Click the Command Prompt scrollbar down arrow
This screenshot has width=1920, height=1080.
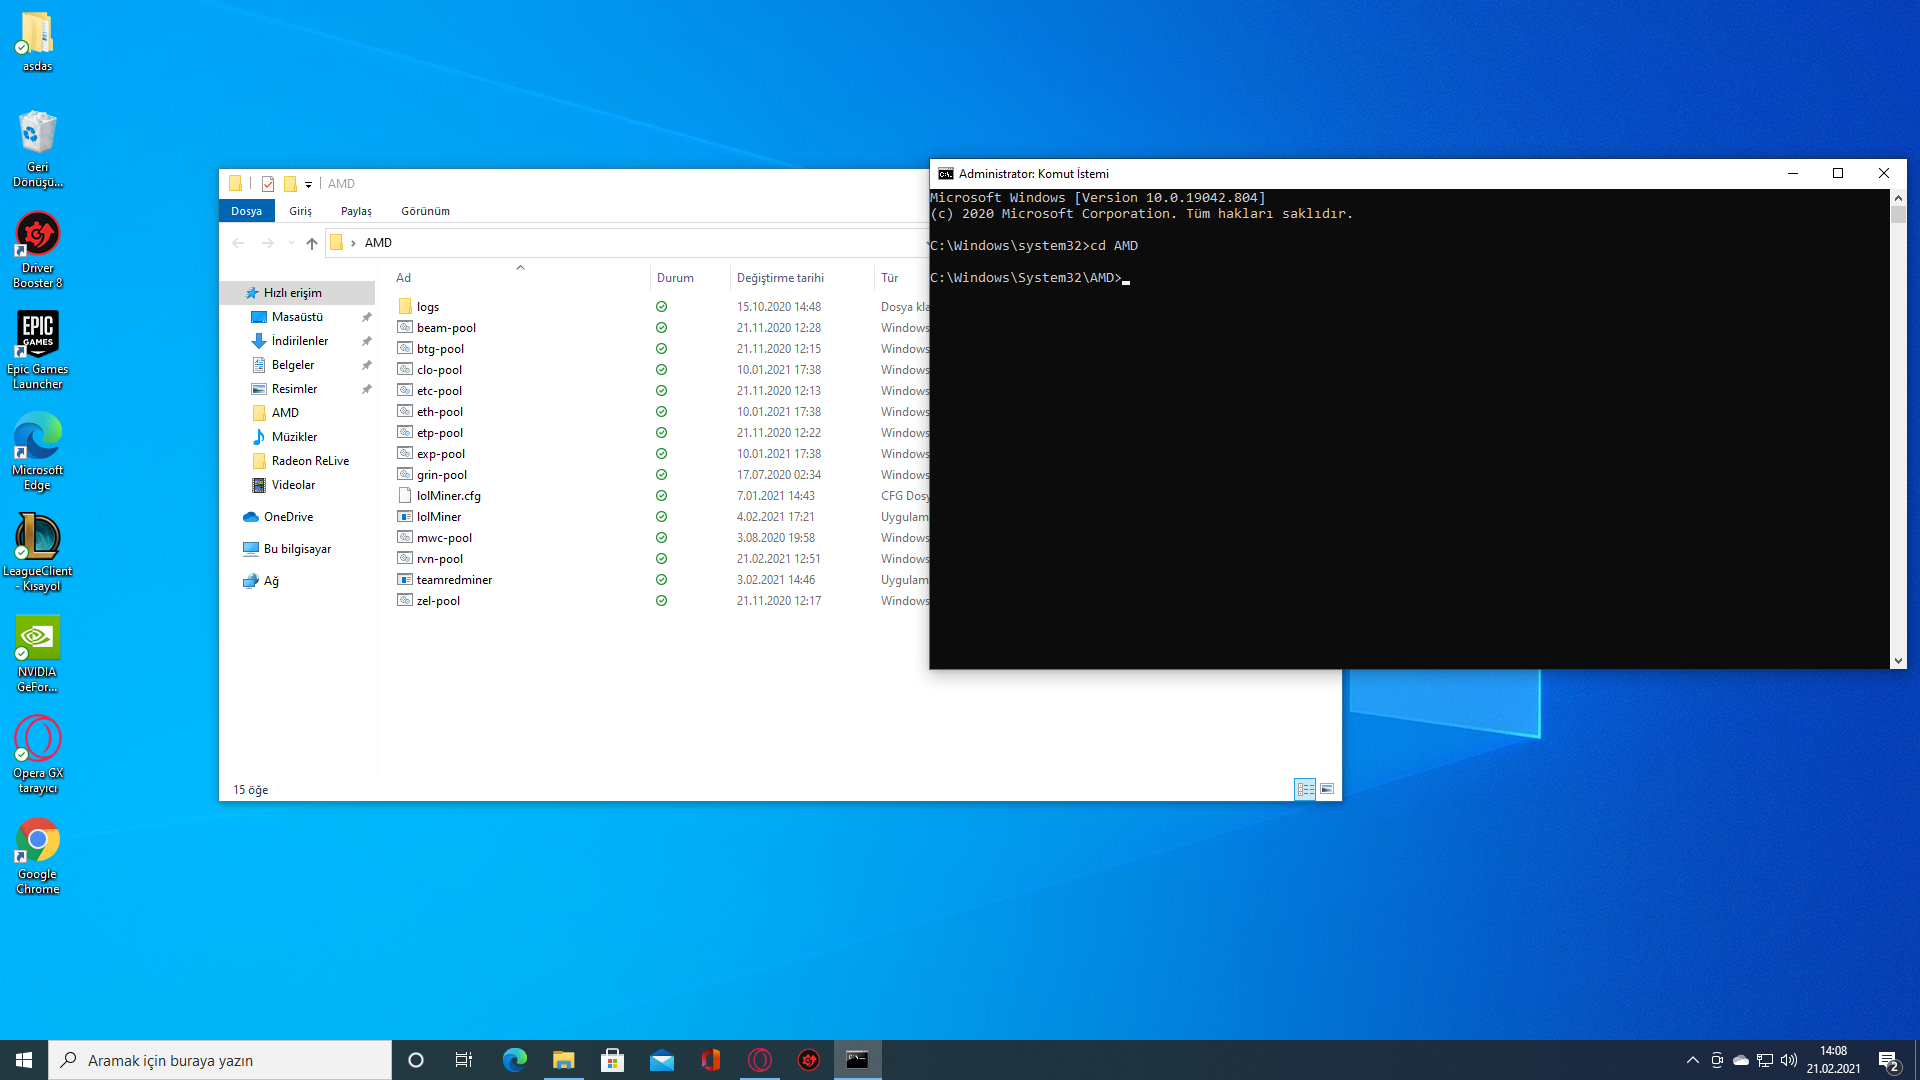pyautogui.click(x=1898, y=661)
